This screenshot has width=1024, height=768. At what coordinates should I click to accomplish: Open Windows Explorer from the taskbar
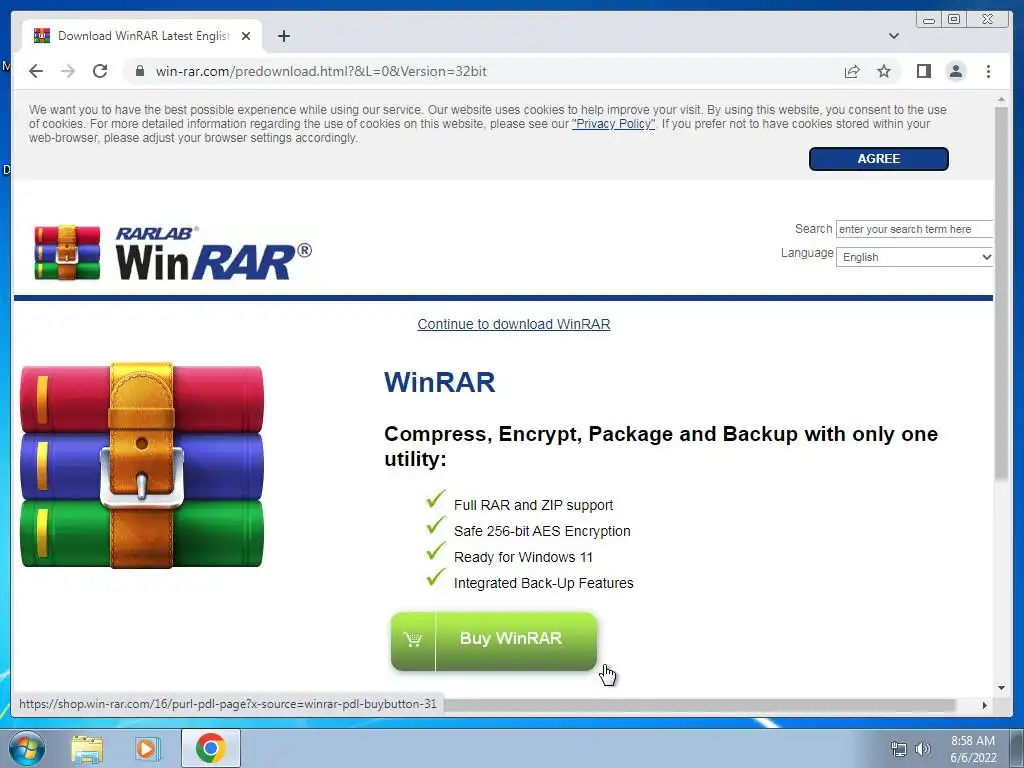87,748
